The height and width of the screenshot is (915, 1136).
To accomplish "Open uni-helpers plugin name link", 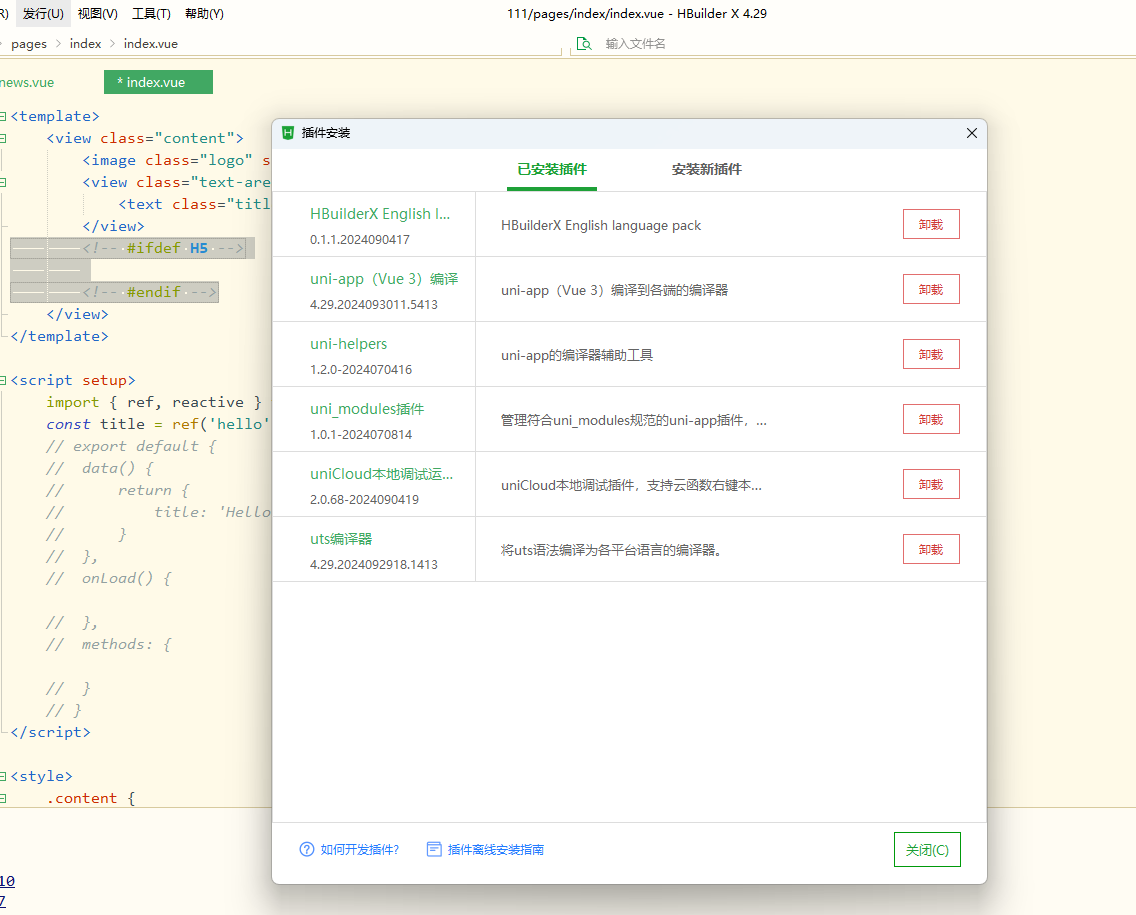I will [348, 344].
